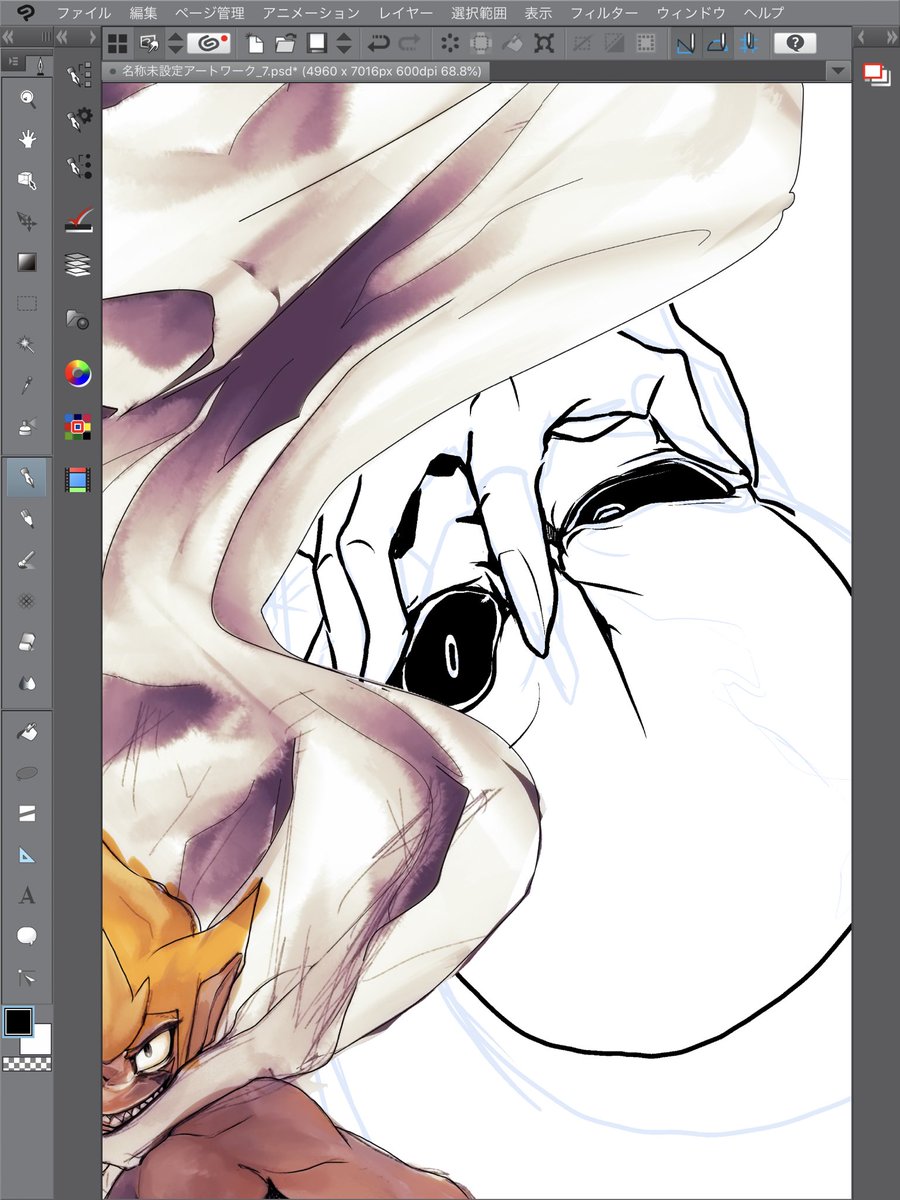
Task: Open the canvas tab dropdown arrow
Action: coord(838,71)
